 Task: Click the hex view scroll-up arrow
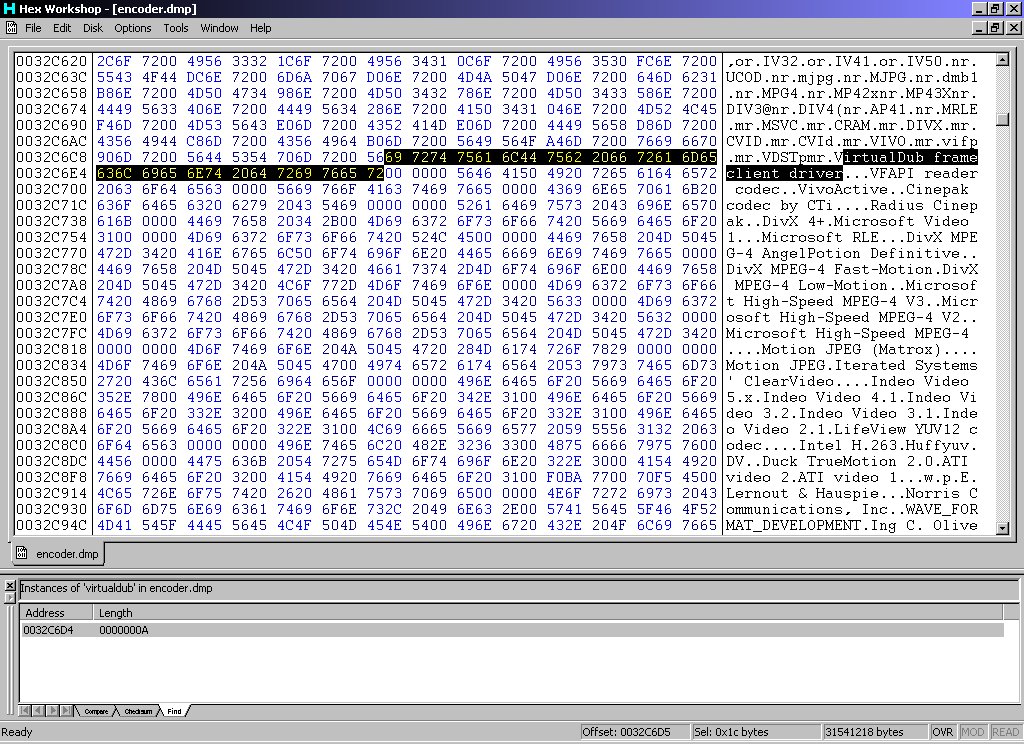click(x=1002, y=60)
